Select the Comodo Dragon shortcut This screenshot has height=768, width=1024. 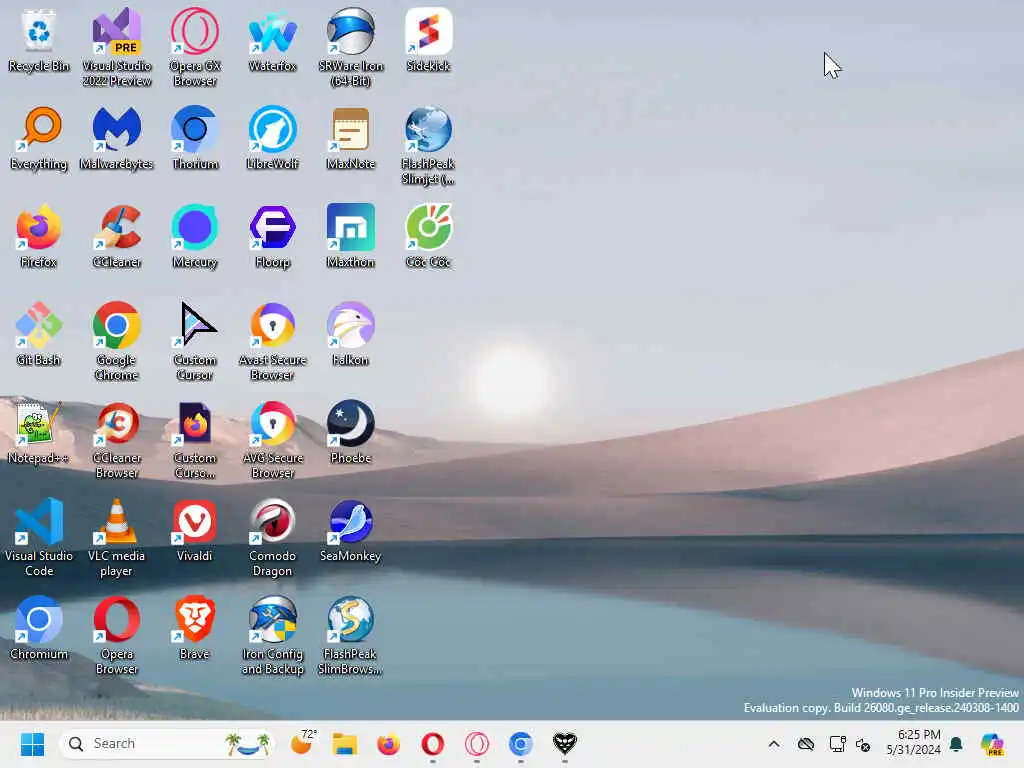click(x=272, y=537)
